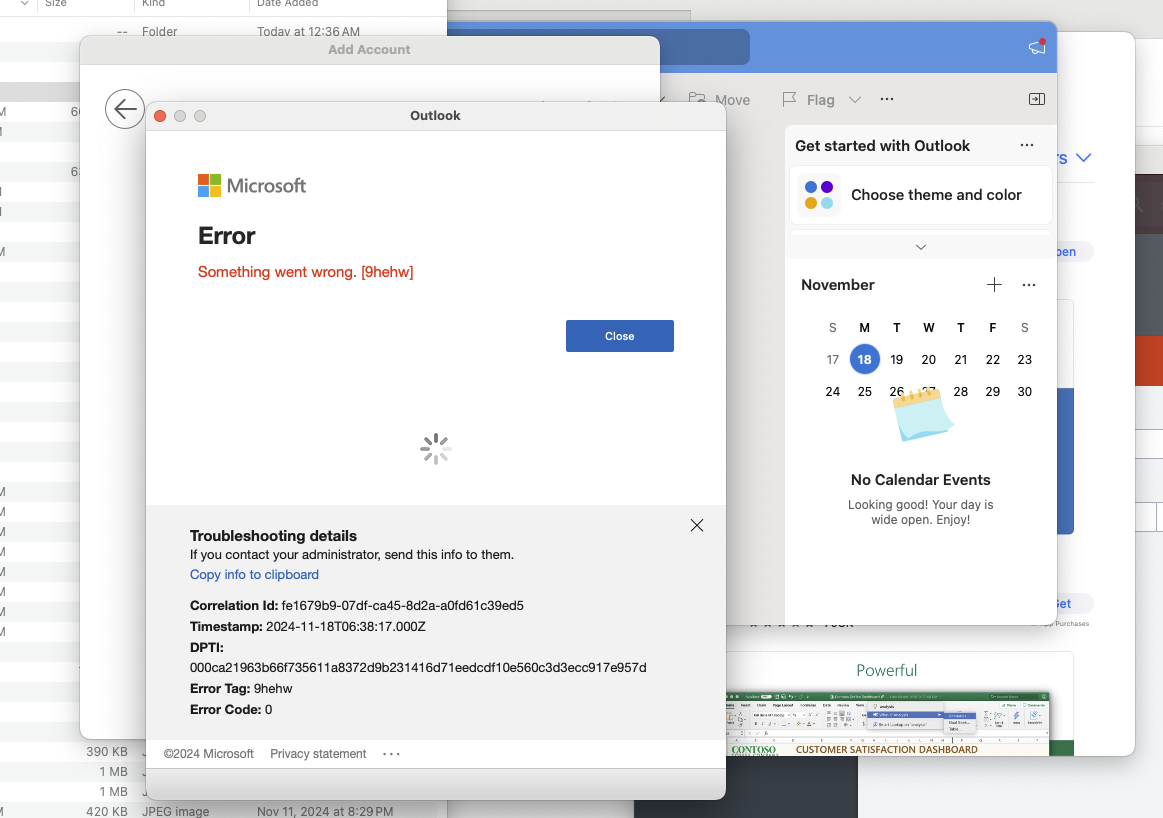Select November 28 in the calendar
Screen dimensions: 1163x818
pyautogui.click(x=961, y=392)
